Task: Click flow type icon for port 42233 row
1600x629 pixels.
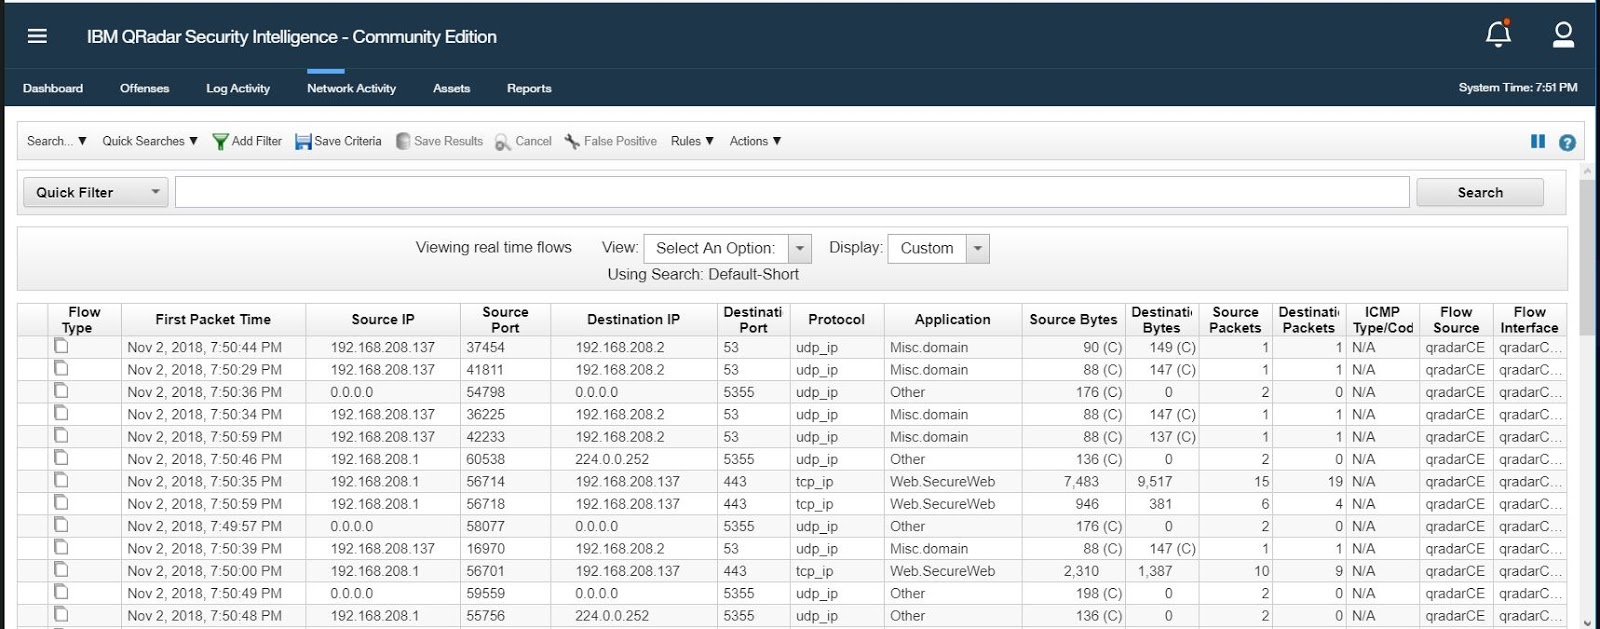Action: (61, 435)
